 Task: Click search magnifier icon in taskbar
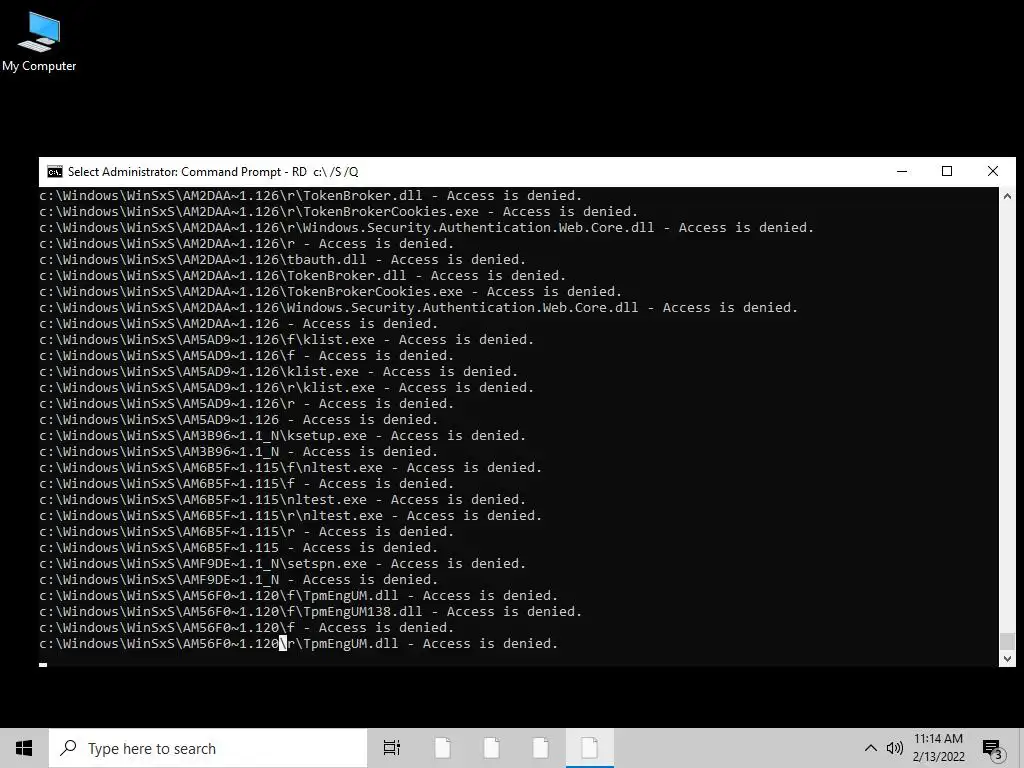68,748
